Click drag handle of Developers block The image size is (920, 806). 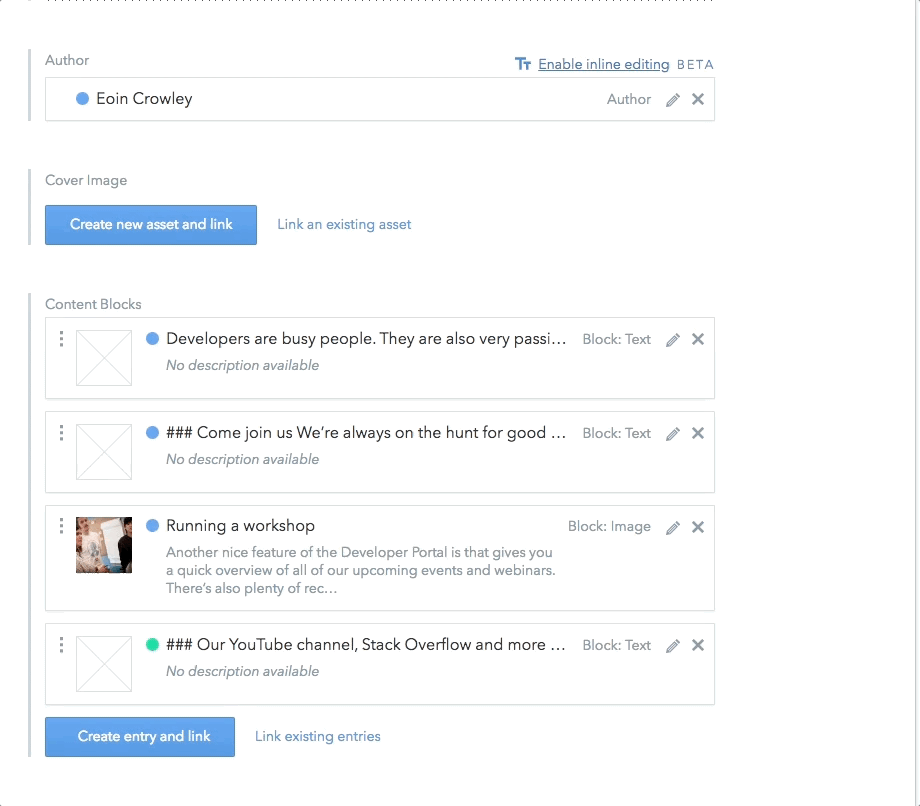click(61, 339)
